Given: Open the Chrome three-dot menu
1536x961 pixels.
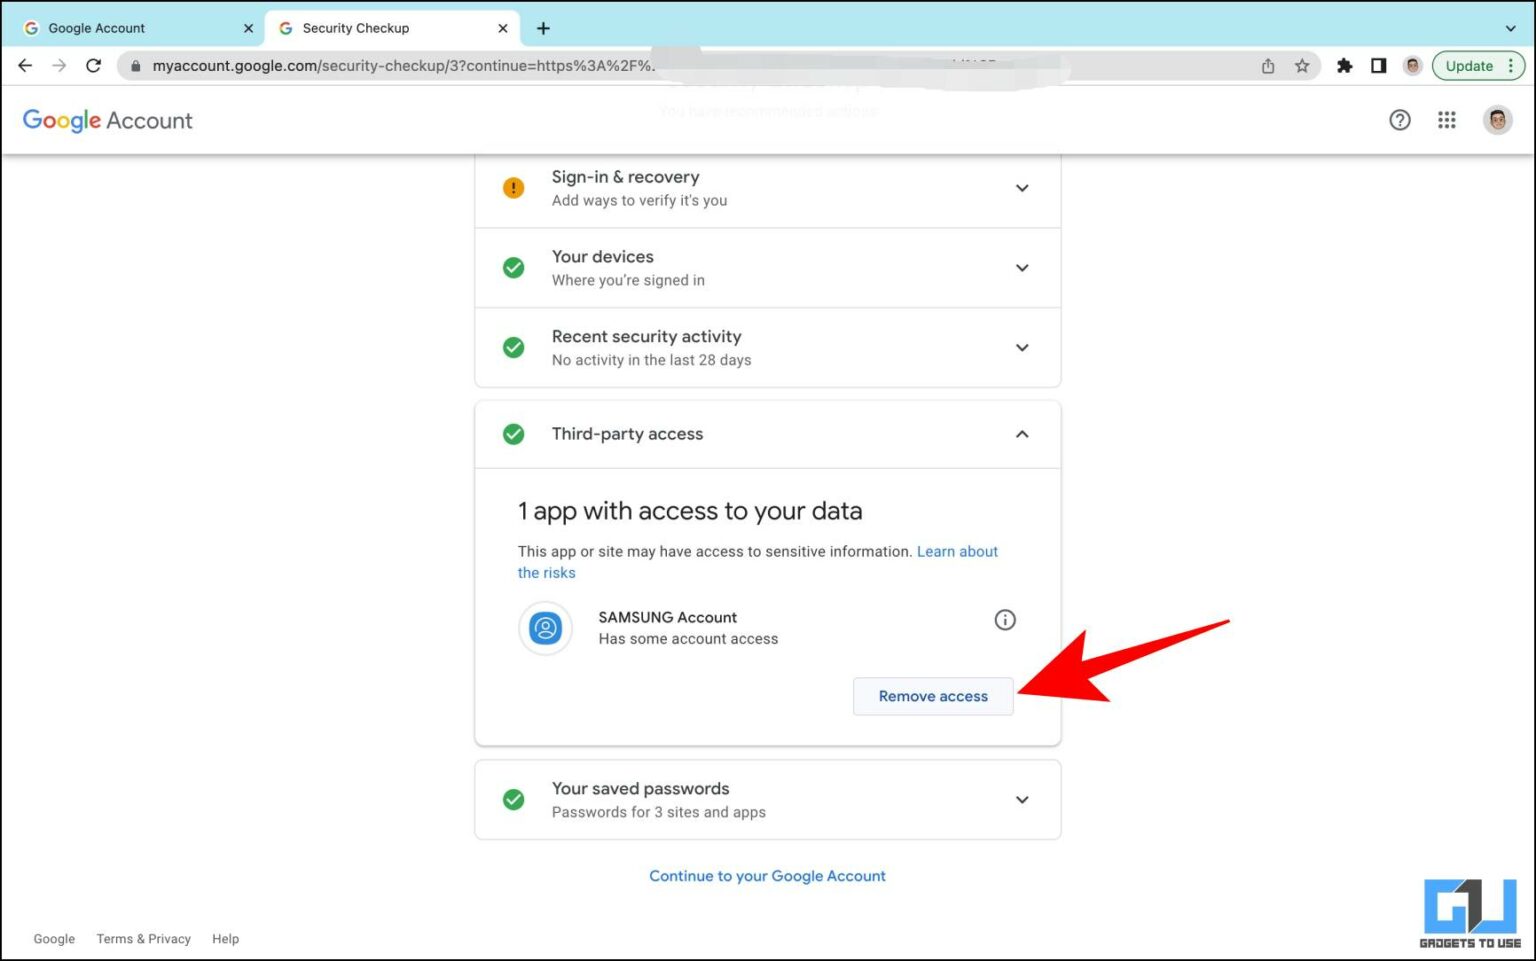Looking at the screenshot, I should click(1512, 65).
